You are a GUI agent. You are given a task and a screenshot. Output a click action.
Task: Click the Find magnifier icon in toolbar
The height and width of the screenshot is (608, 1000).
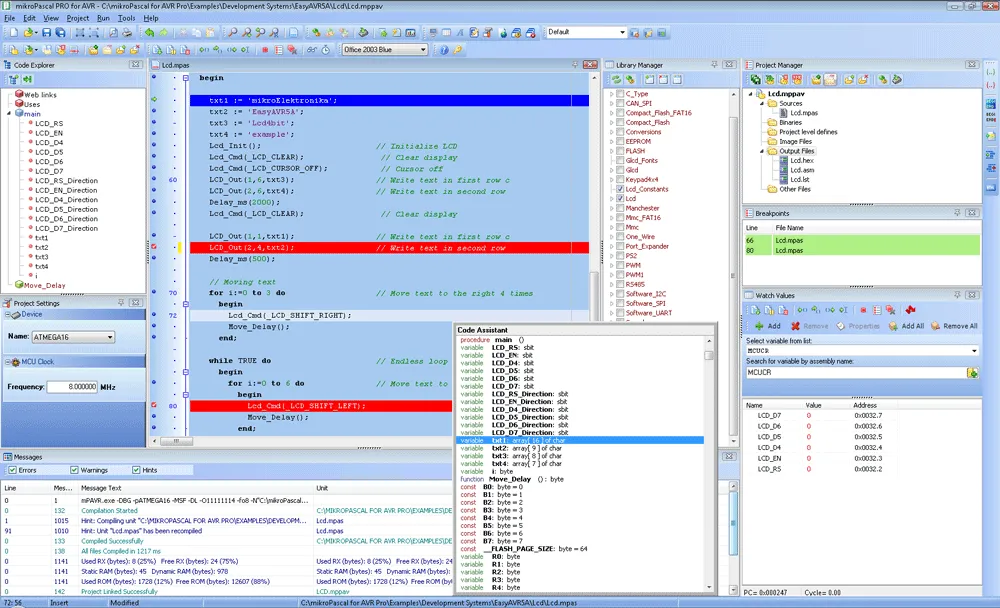pyautogui.click(x=233, y=32)
